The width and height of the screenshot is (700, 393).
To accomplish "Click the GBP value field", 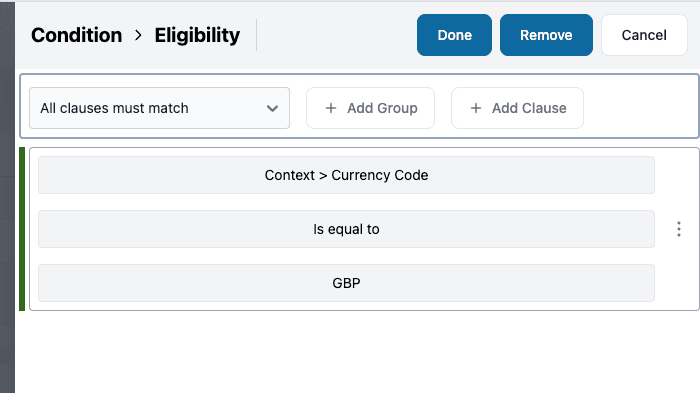I will coord(346,283).
